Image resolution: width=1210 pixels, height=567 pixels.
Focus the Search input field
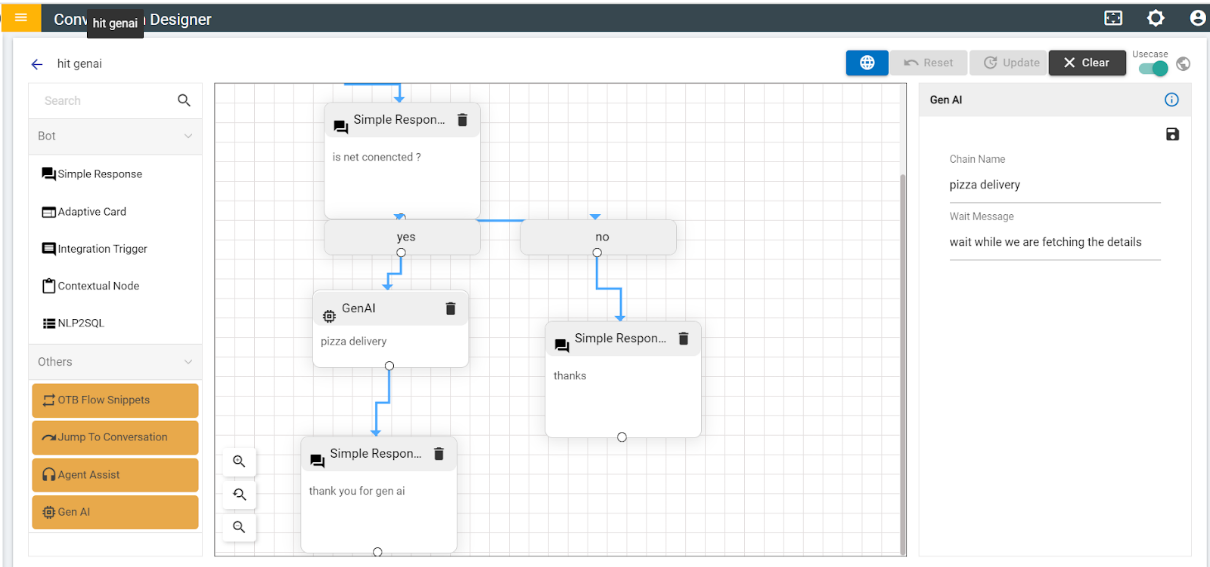pyautogui.click(x=105, y=101)
